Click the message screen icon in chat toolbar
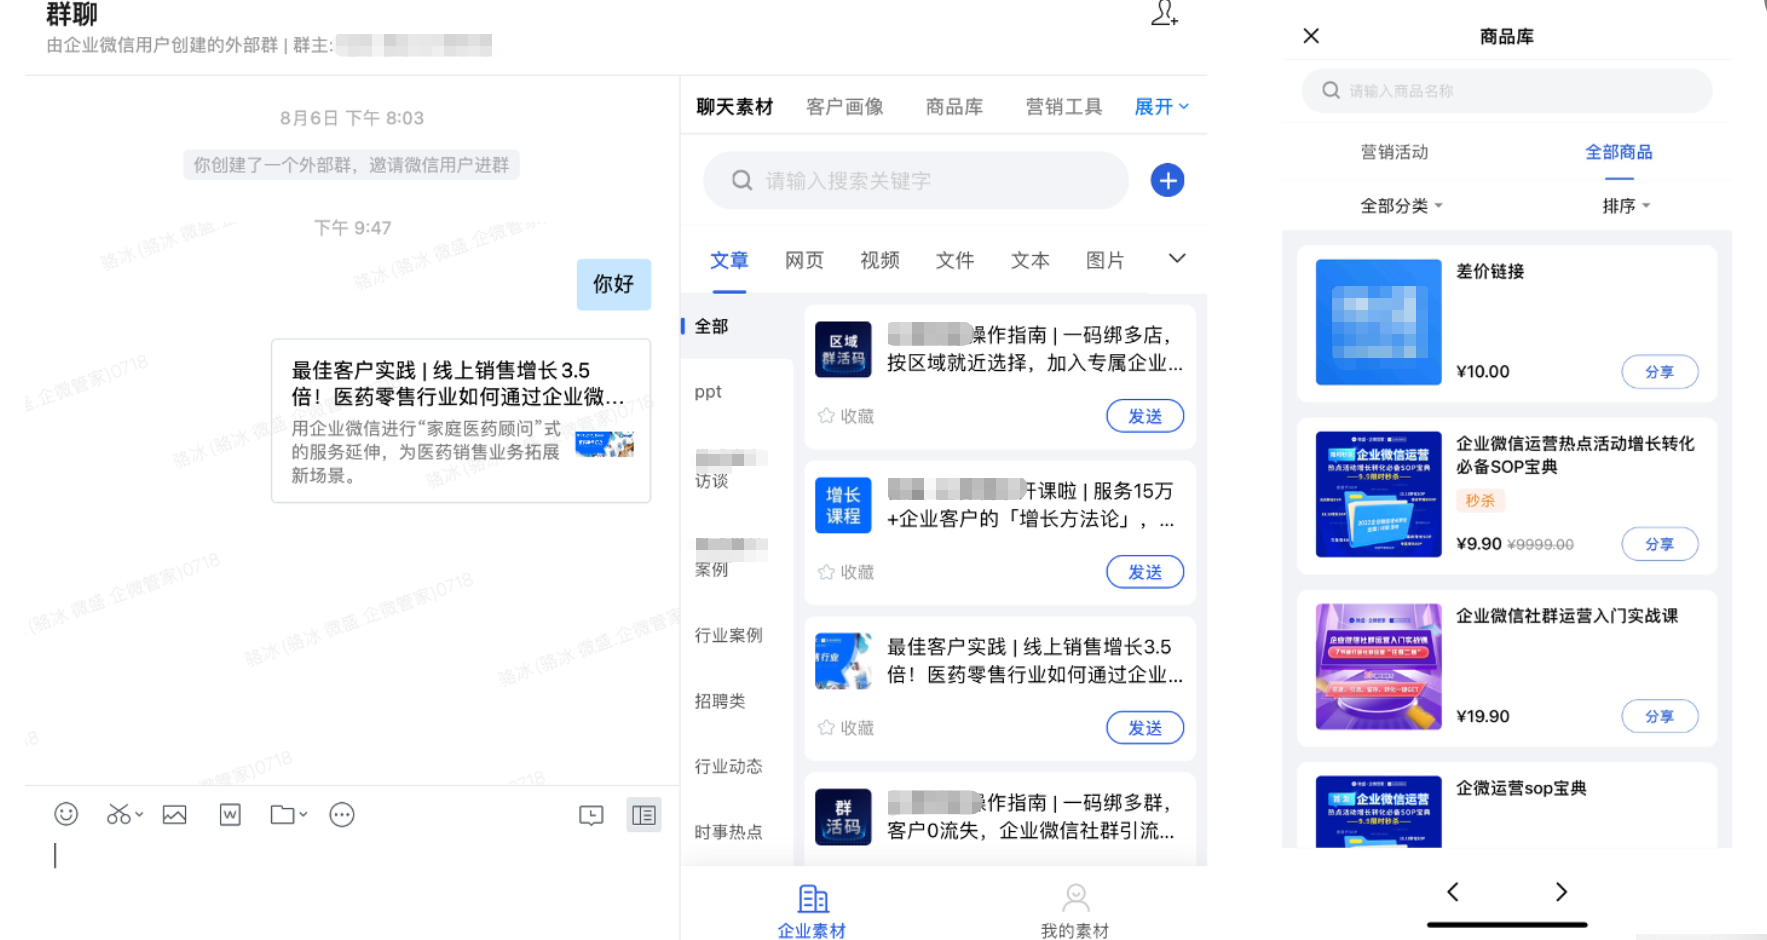The width and height of the screenshot is (1767, 940). pyautogui.click(x=591, y=815)
